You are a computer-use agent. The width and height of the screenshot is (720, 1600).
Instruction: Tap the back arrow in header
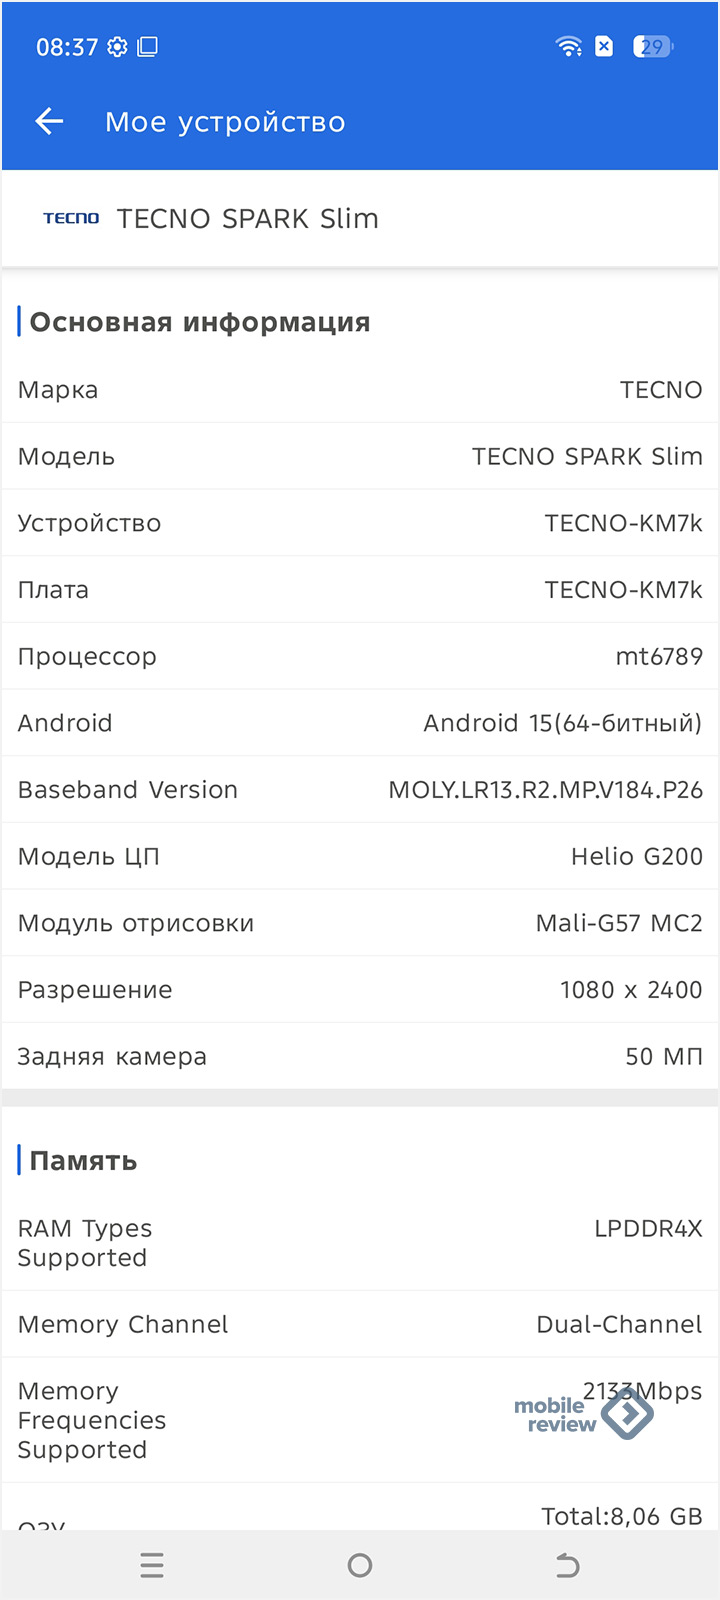49,122
